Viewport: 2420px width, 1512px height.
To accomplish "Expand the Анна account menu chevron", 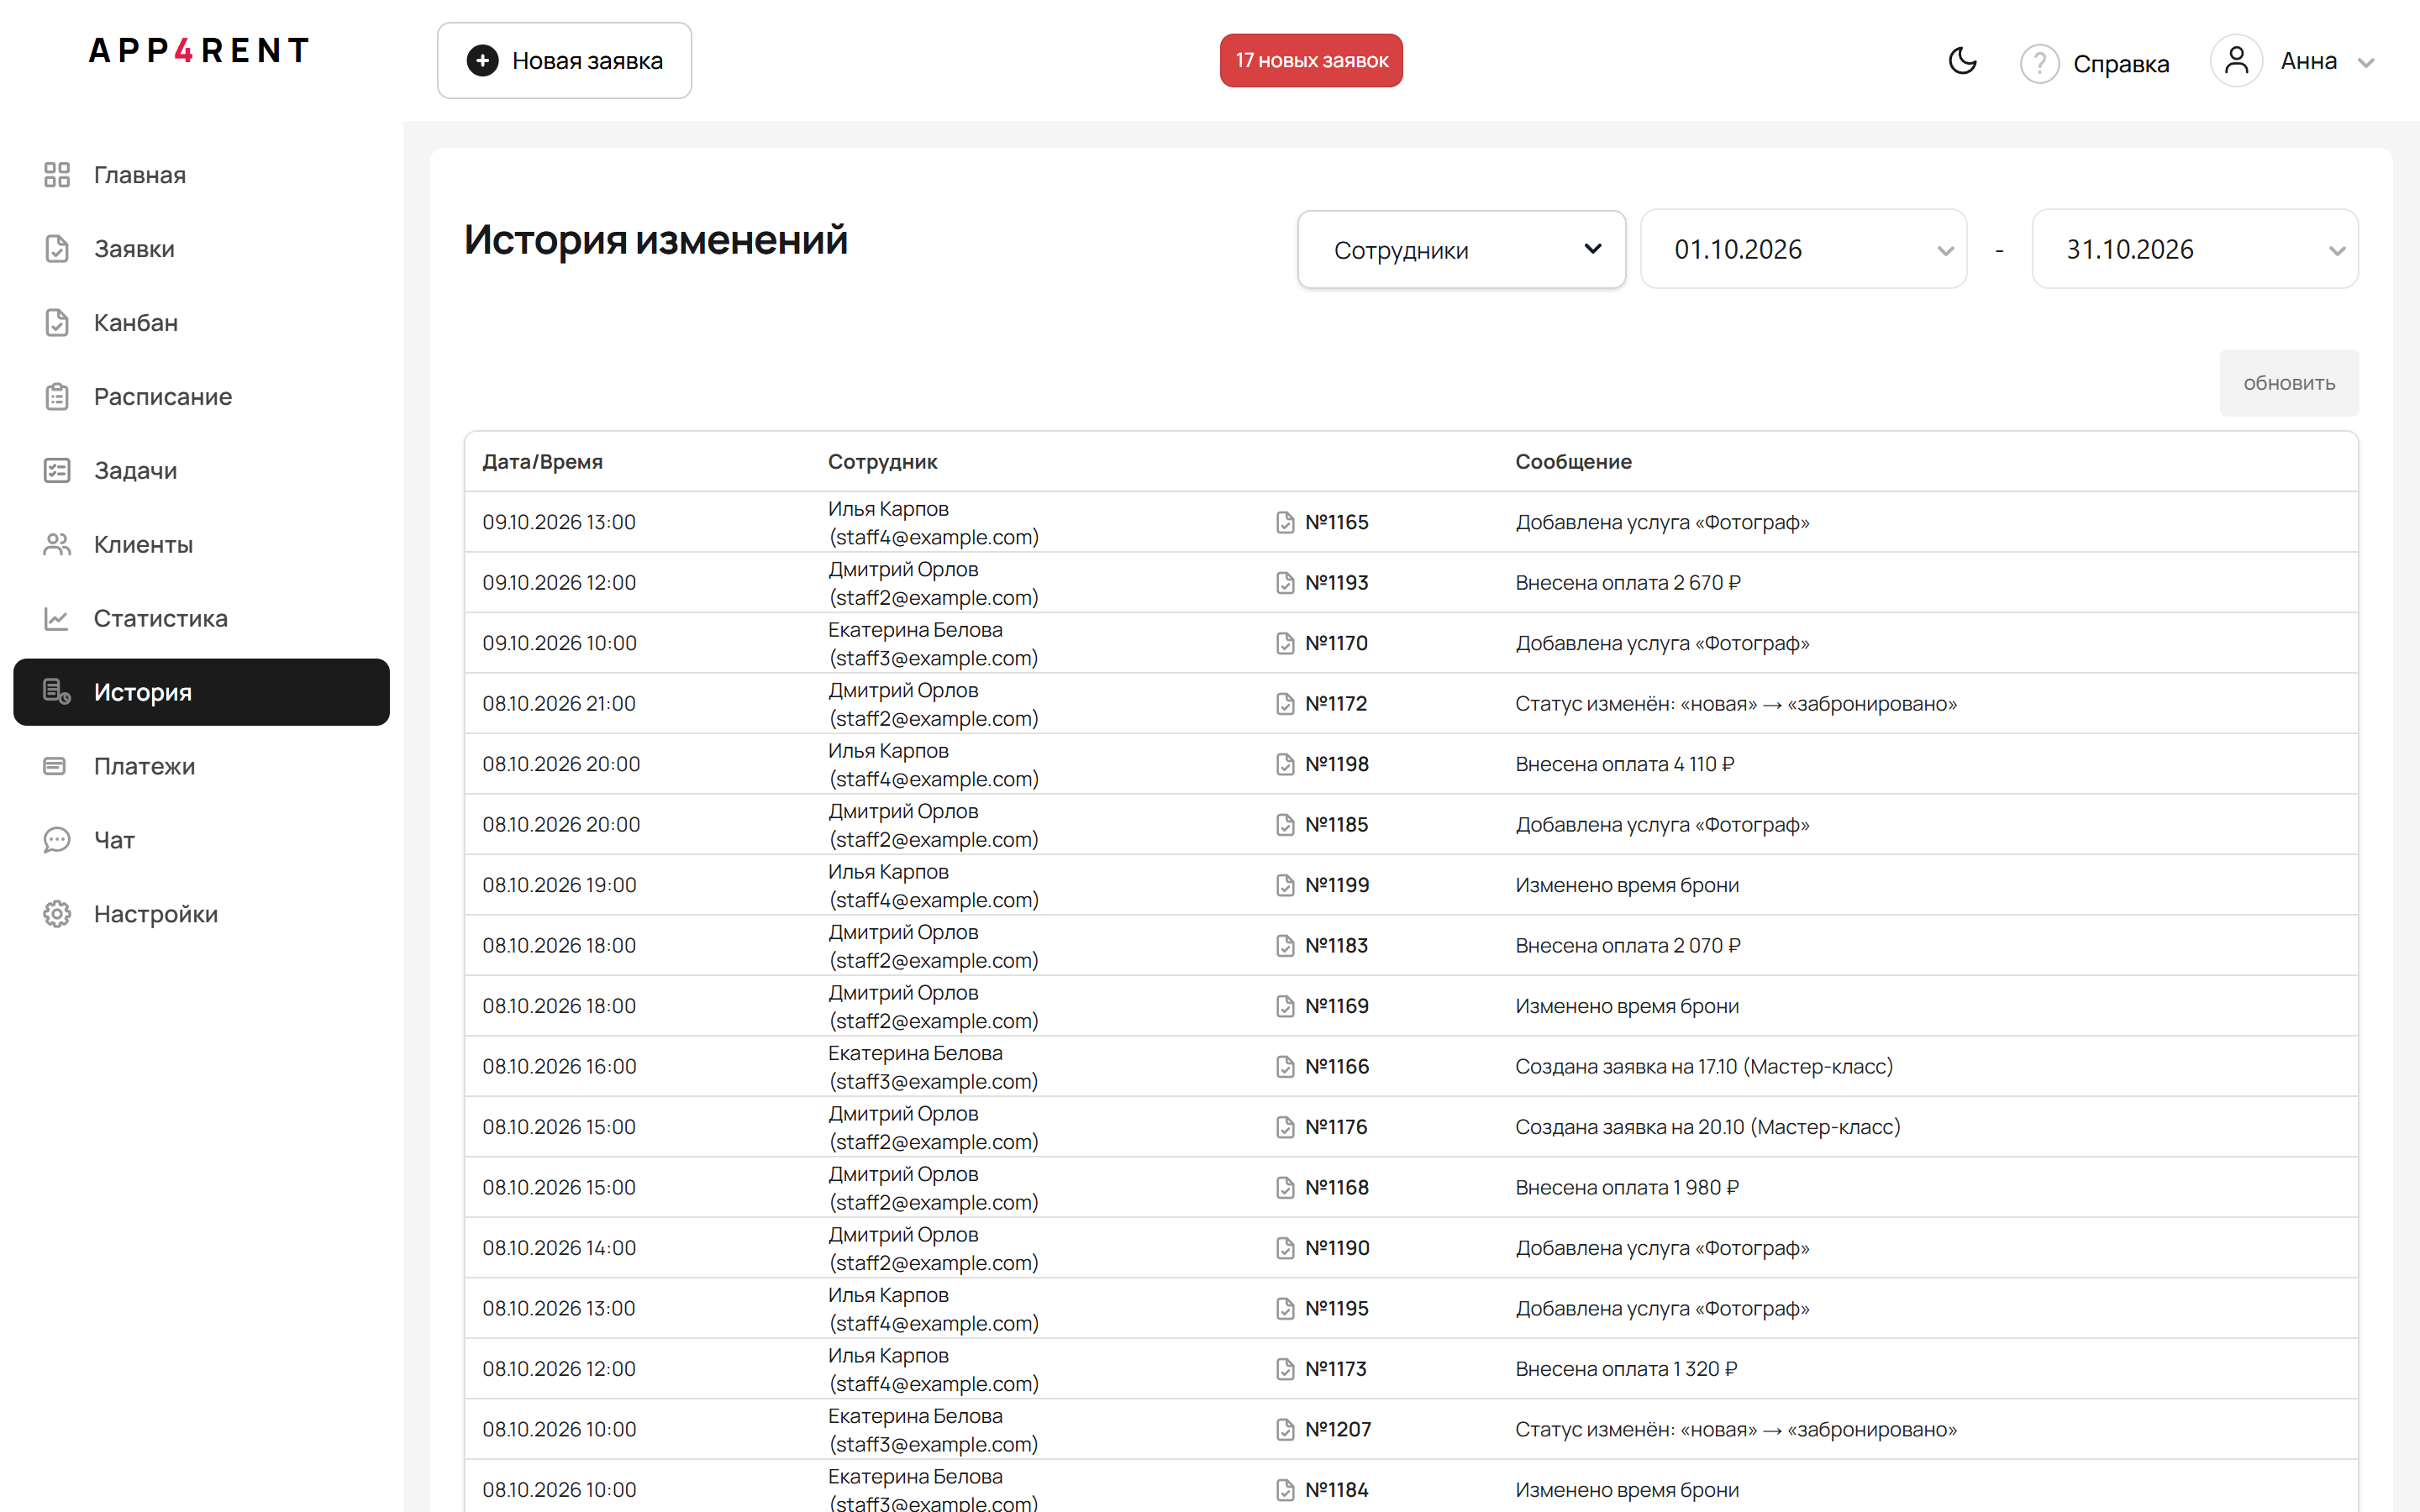I will point(2366,63).
